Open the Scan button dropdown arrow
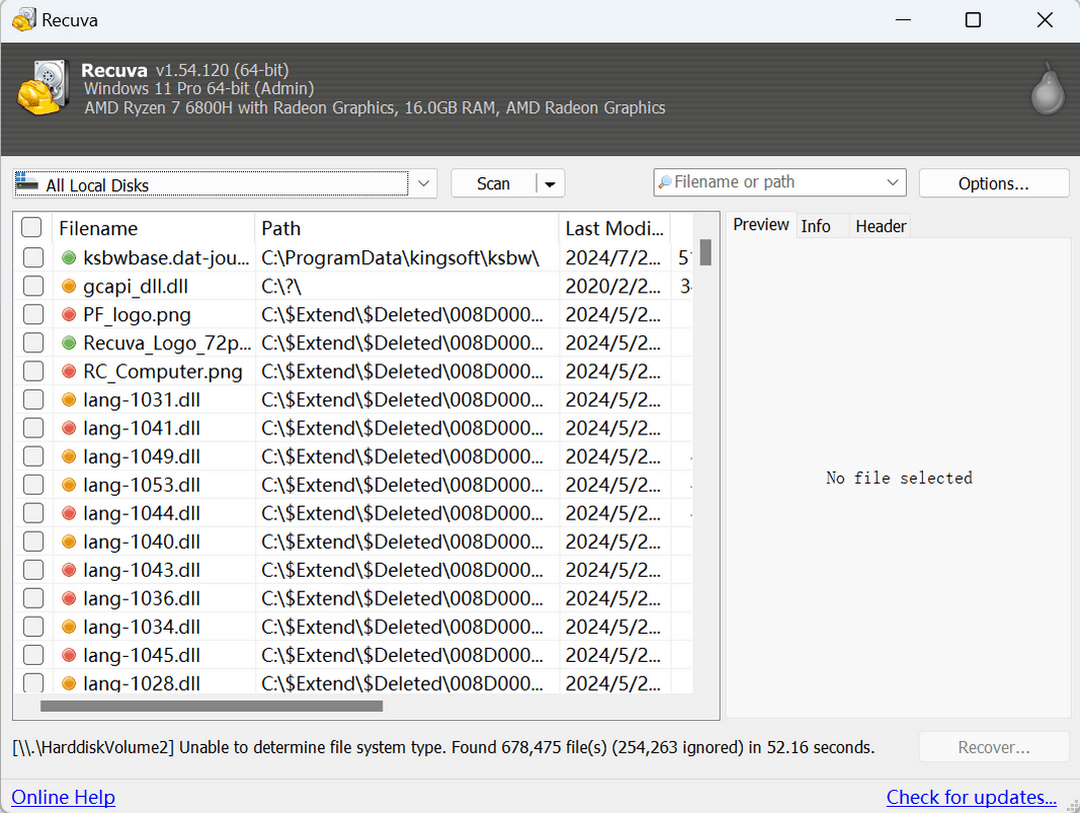The height and width of the screenshot is (813, 1080). coord(550,184)
